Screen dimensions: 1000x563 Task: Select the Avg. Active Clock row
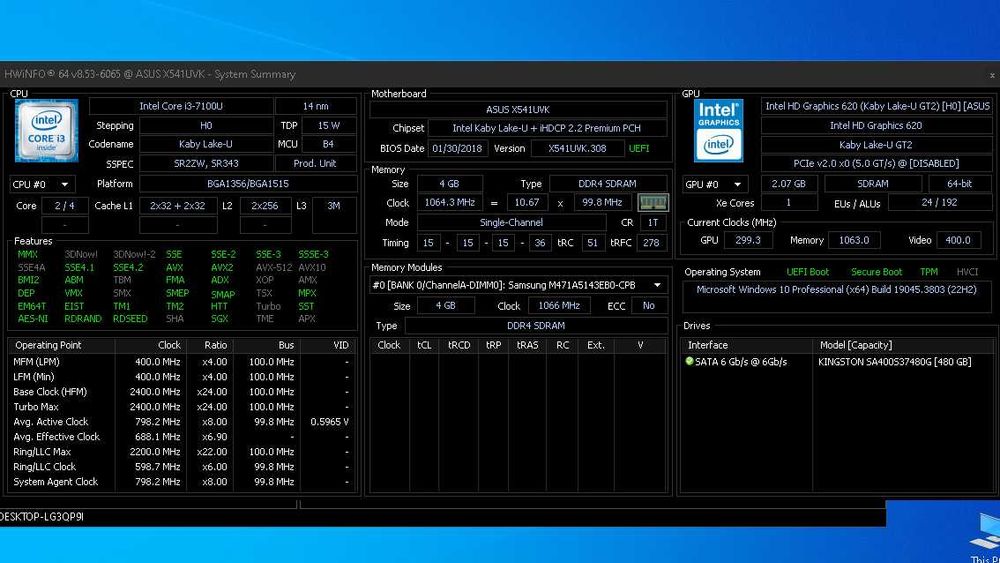pyautogui.click(x=182, y=421)
